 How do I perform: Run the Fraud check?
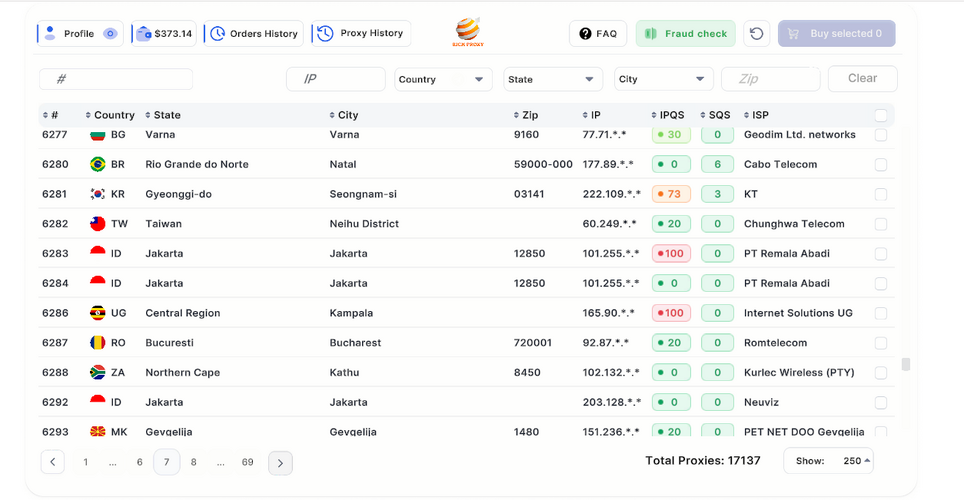coord(686,34)
